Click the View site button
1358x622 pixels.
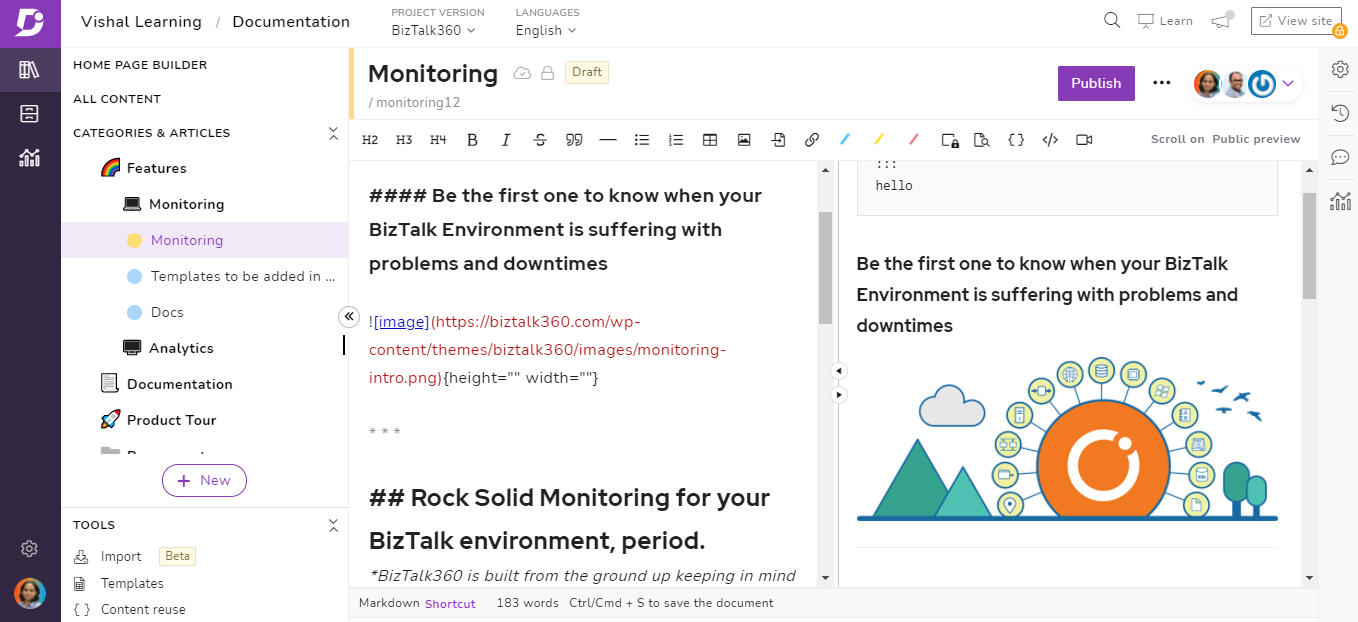click(x=1295, y=21)
